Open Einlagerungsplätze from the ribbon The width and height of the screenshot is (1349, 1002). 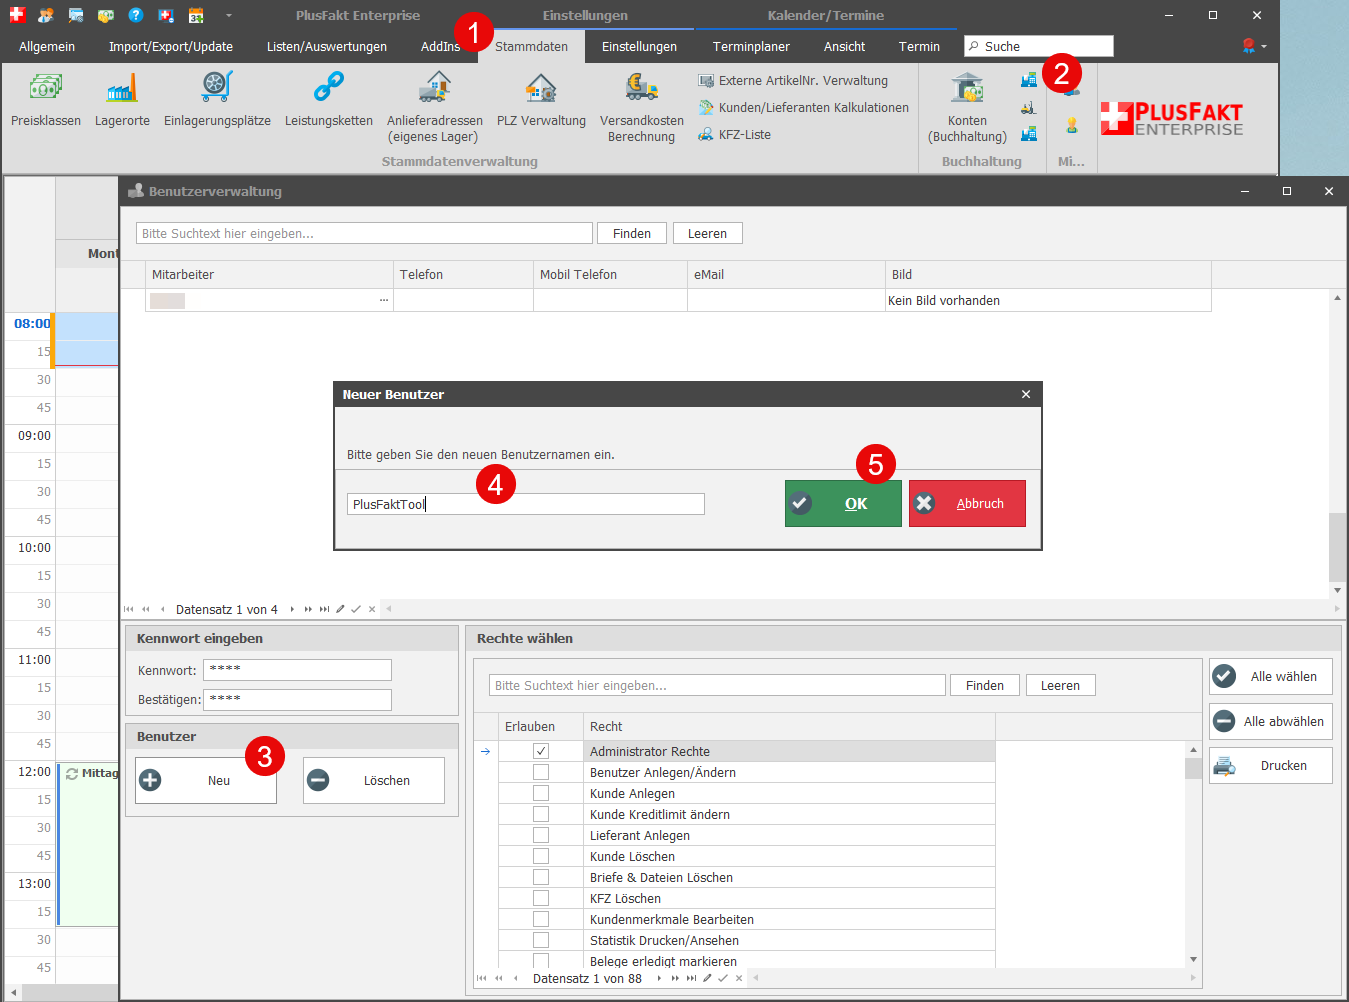pyautogui.click(x=217, y=100)
